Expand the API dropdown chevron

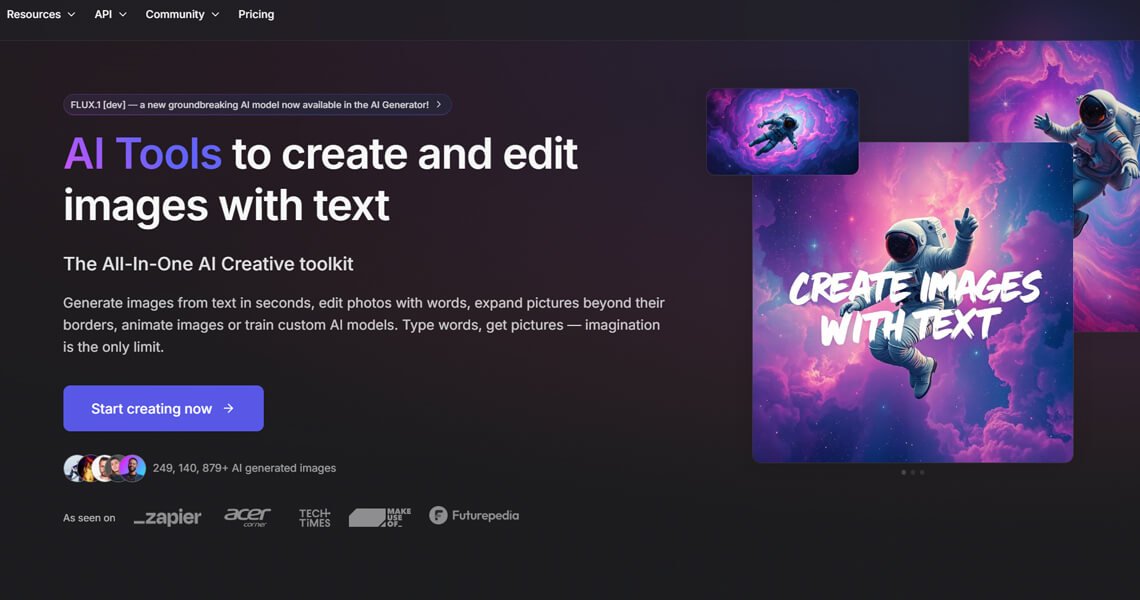(123, 15)
